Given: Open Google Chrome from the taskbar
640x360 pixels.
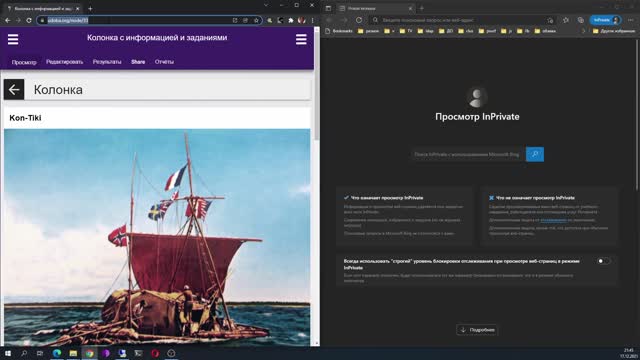Looking at the screenshot, I should coord(89,353).
